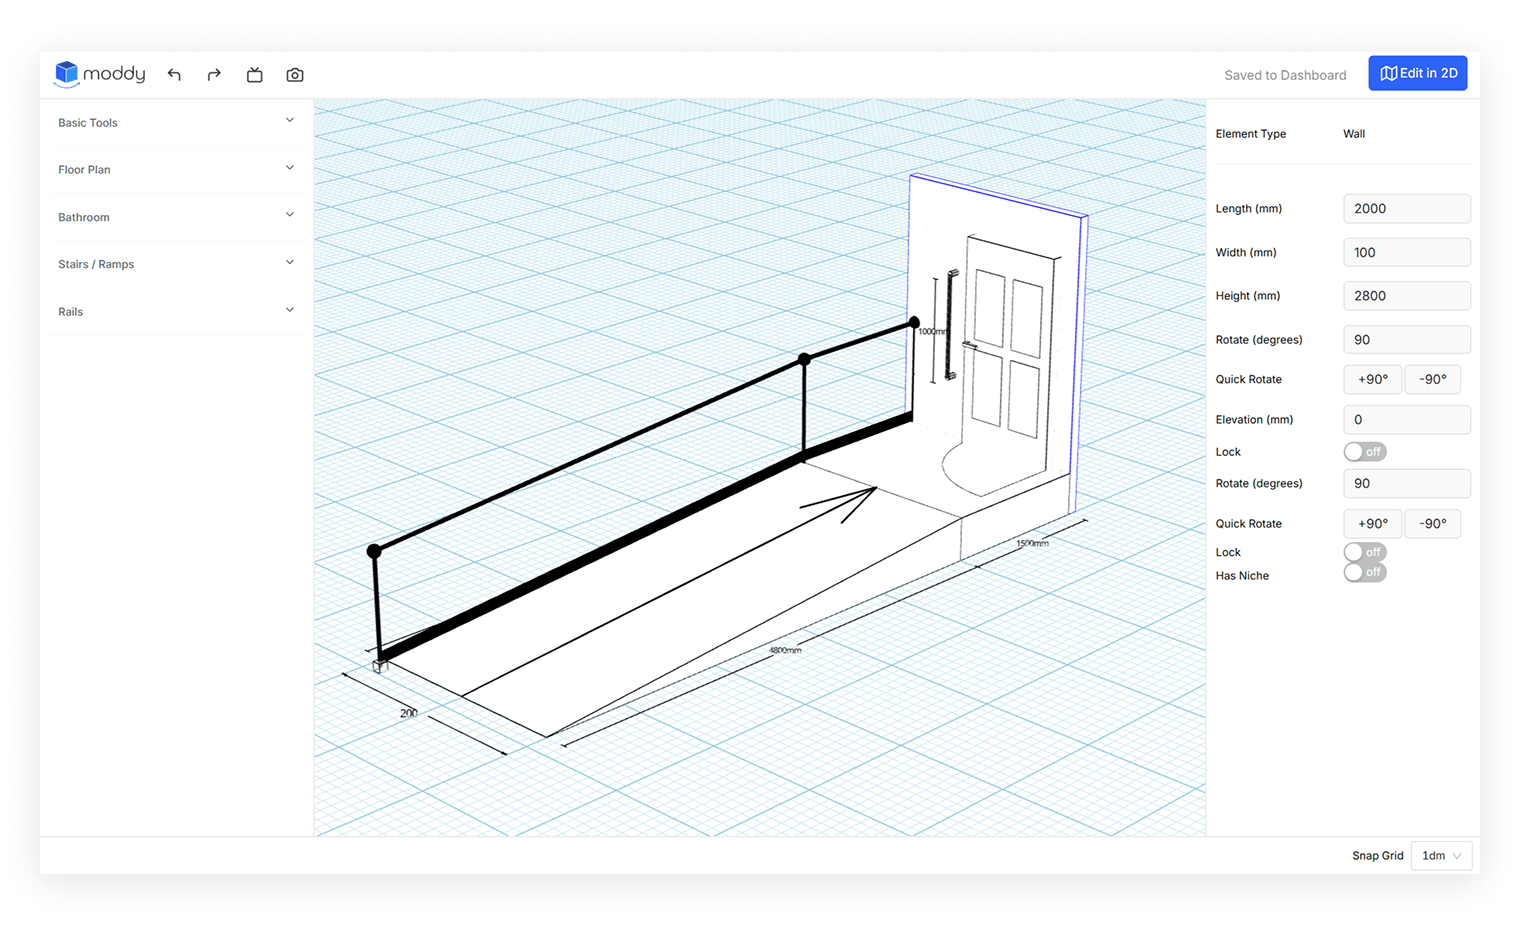Click the Width (mm) field

[x=1406, y=252]
